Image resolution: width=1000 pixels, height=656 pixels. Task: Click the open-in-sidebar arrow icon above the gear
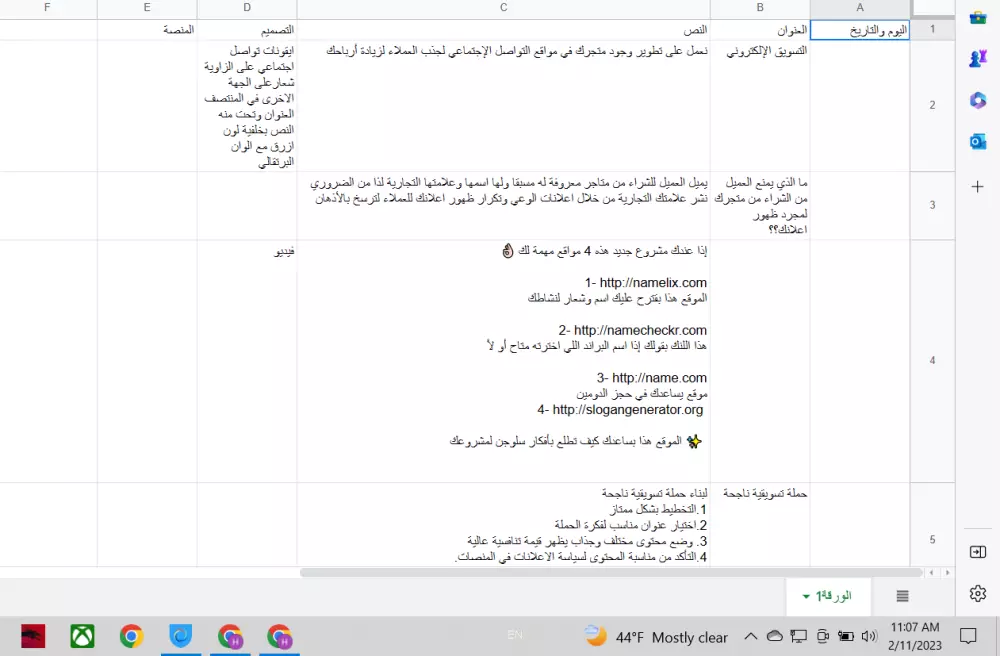(978, 551)
